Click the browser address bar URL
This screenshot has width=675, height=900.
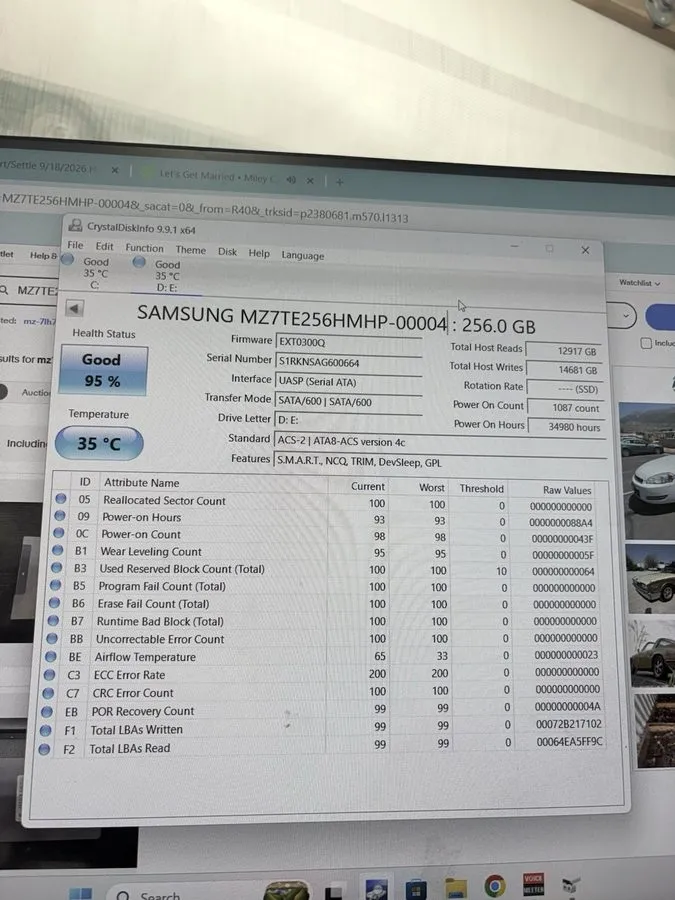(207, 209)
